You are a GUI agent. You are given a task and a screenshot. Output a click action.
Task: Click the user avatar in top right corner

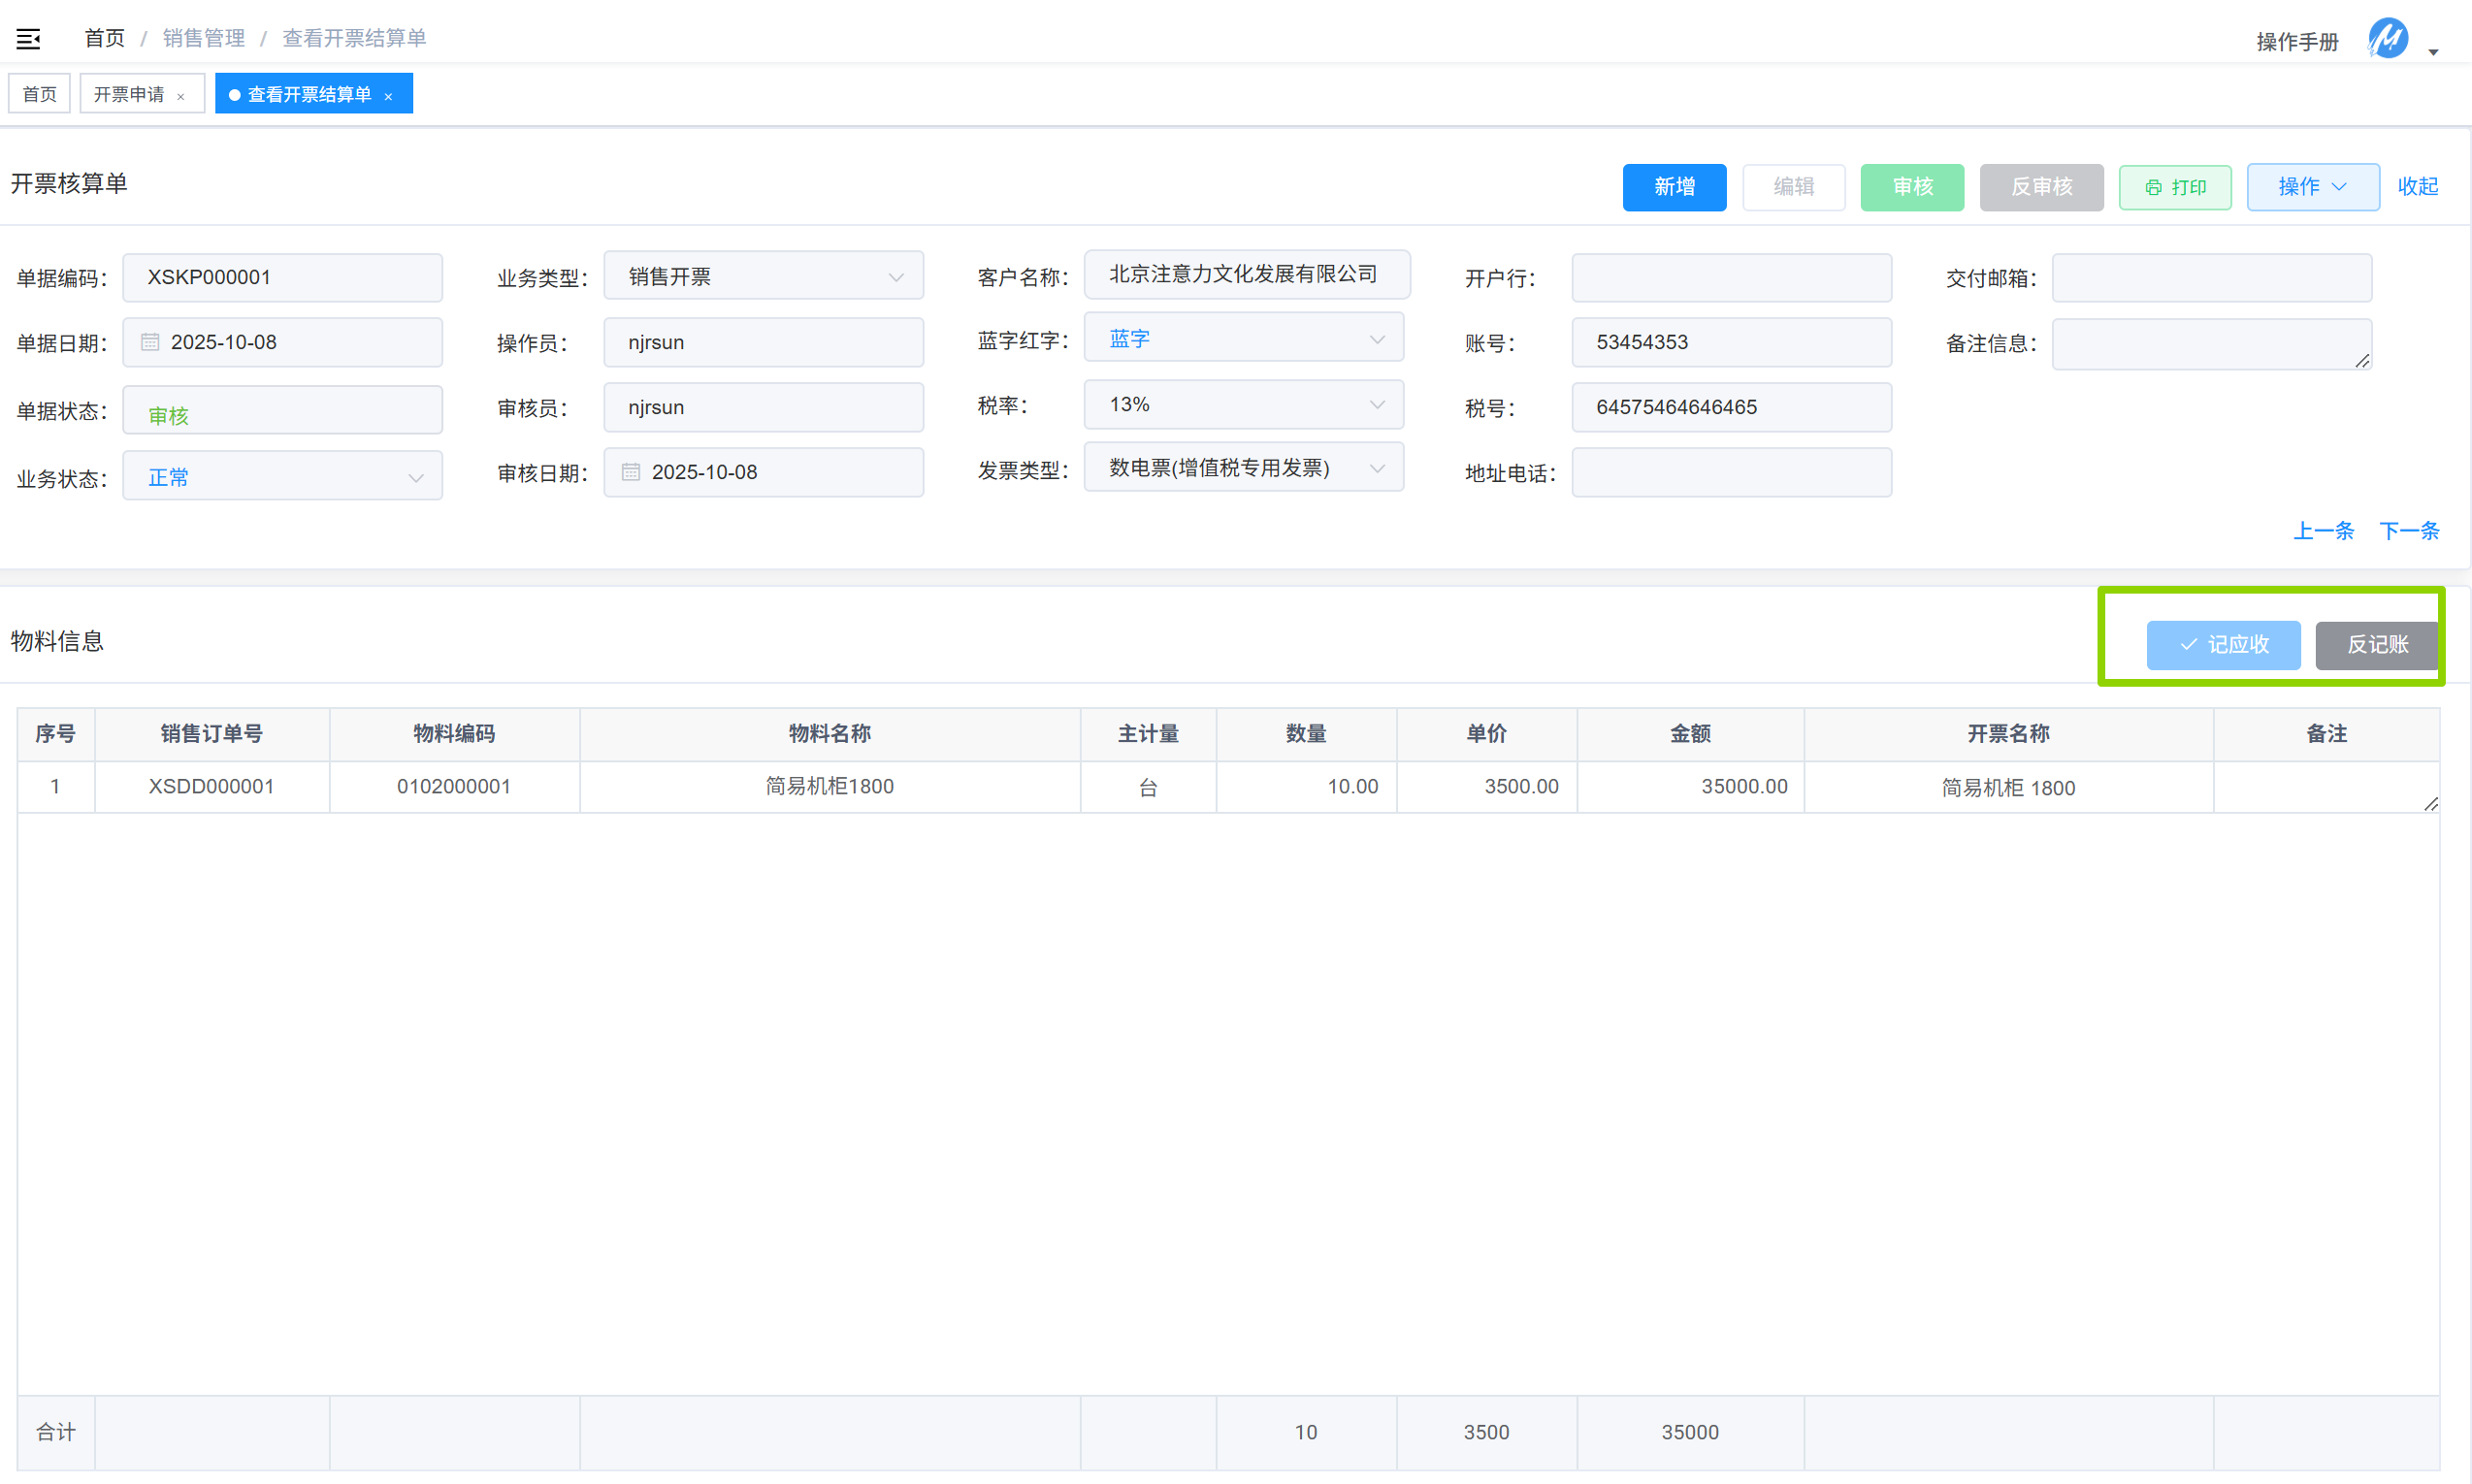coord(2388,40)
